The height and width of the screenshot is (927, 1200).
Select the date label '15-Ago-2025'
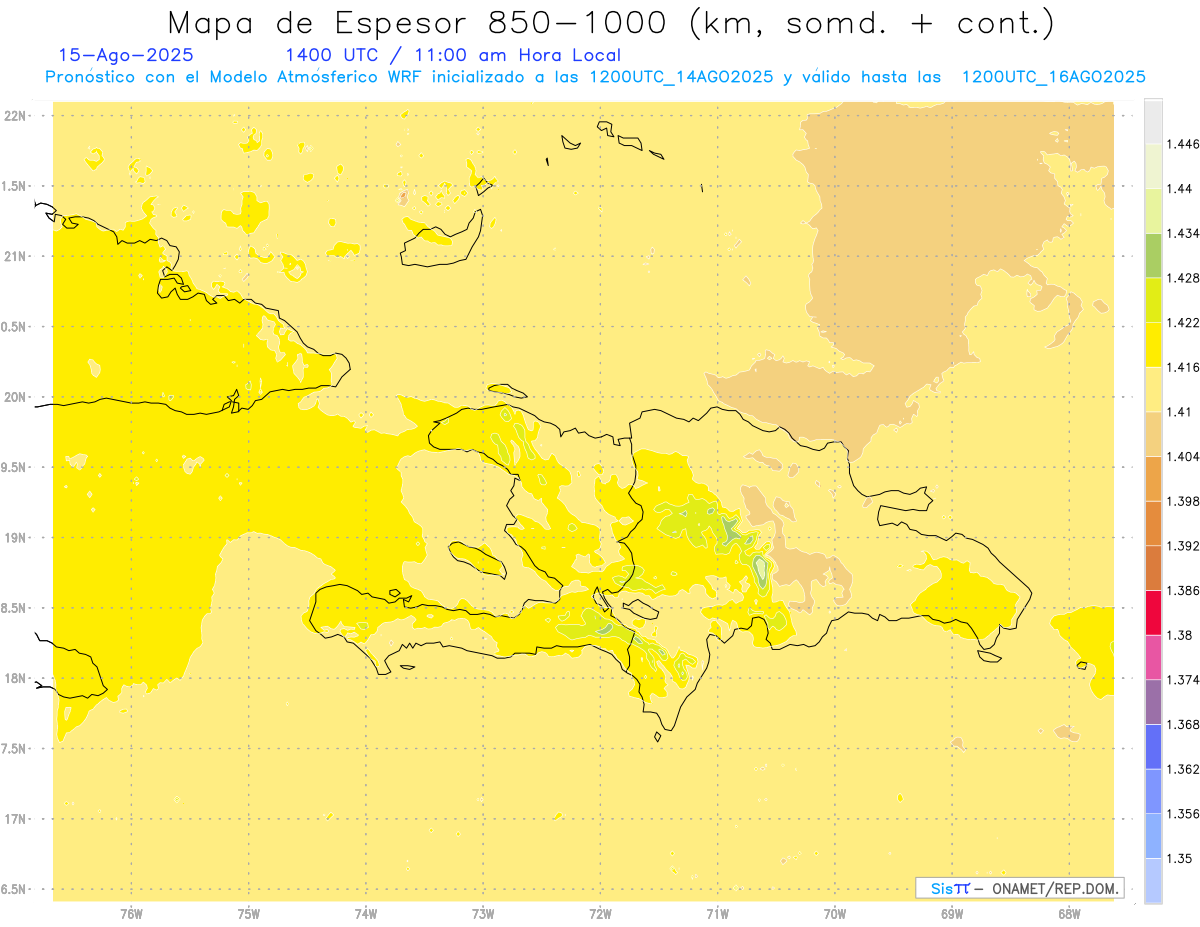click(x=126, y=56)
